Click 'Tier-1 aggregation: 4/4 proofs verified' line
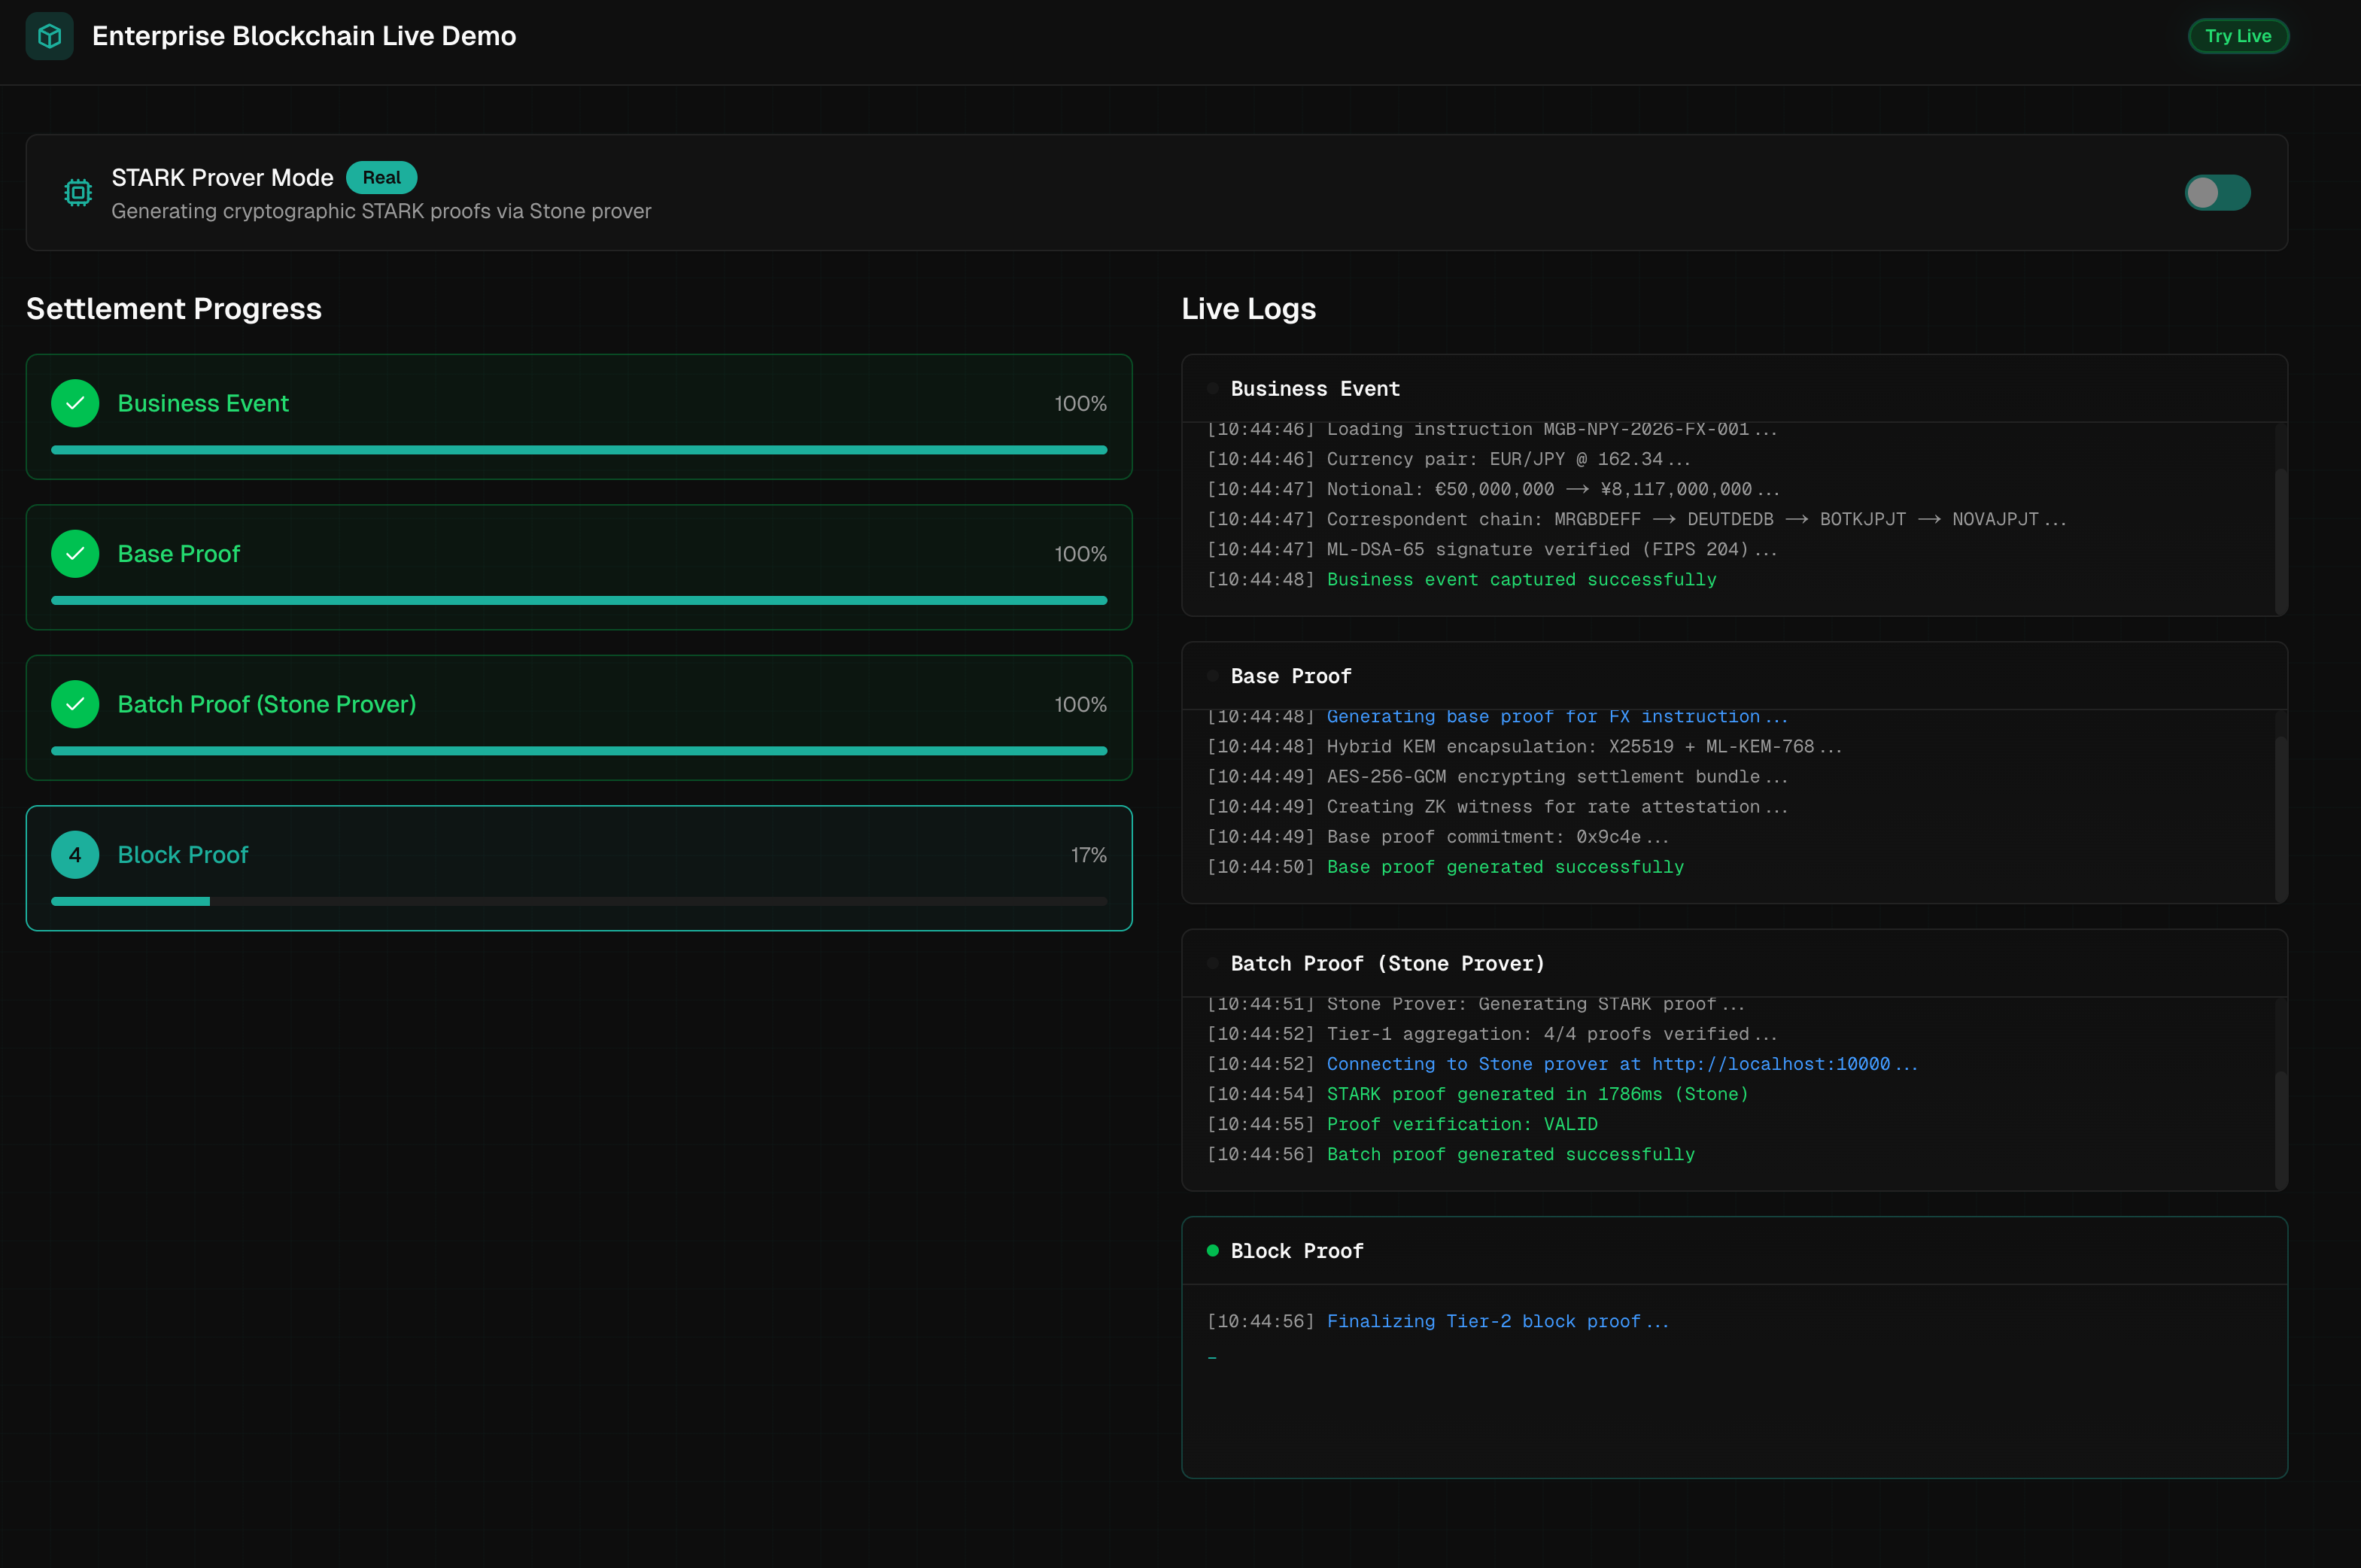The image size is (2361, 1568). (x=1491, y=1033)
